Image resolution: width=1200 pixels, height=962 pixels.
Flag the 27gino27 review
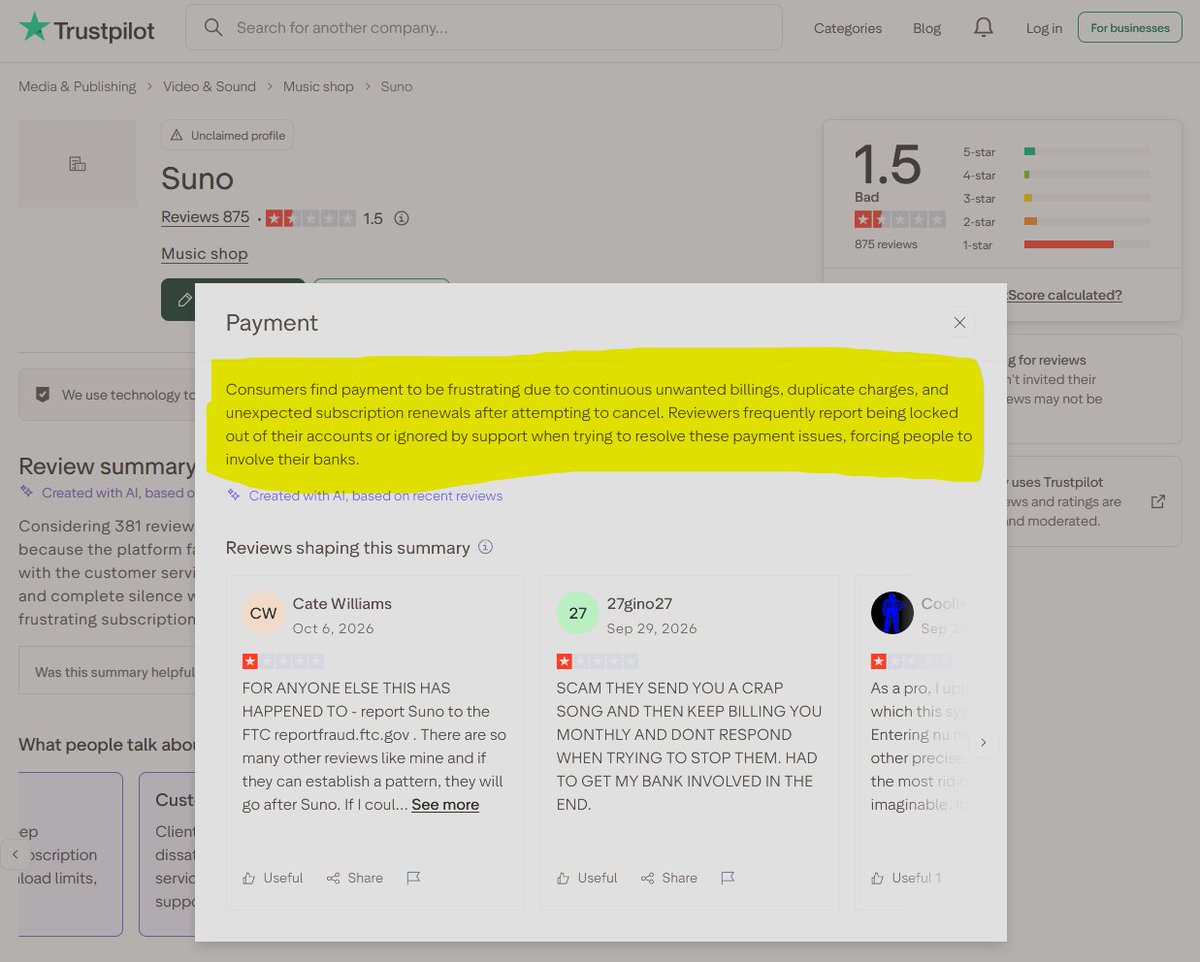727,878
